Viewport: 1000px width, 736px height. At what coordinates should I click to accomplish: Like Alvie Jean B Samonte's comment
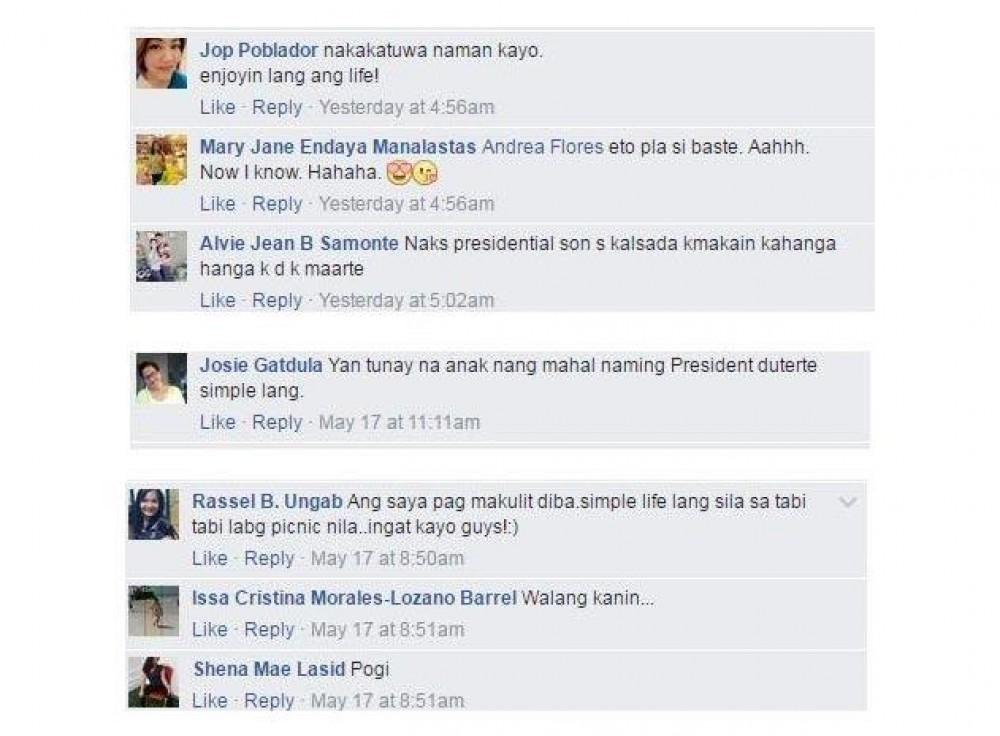point(217,300)
